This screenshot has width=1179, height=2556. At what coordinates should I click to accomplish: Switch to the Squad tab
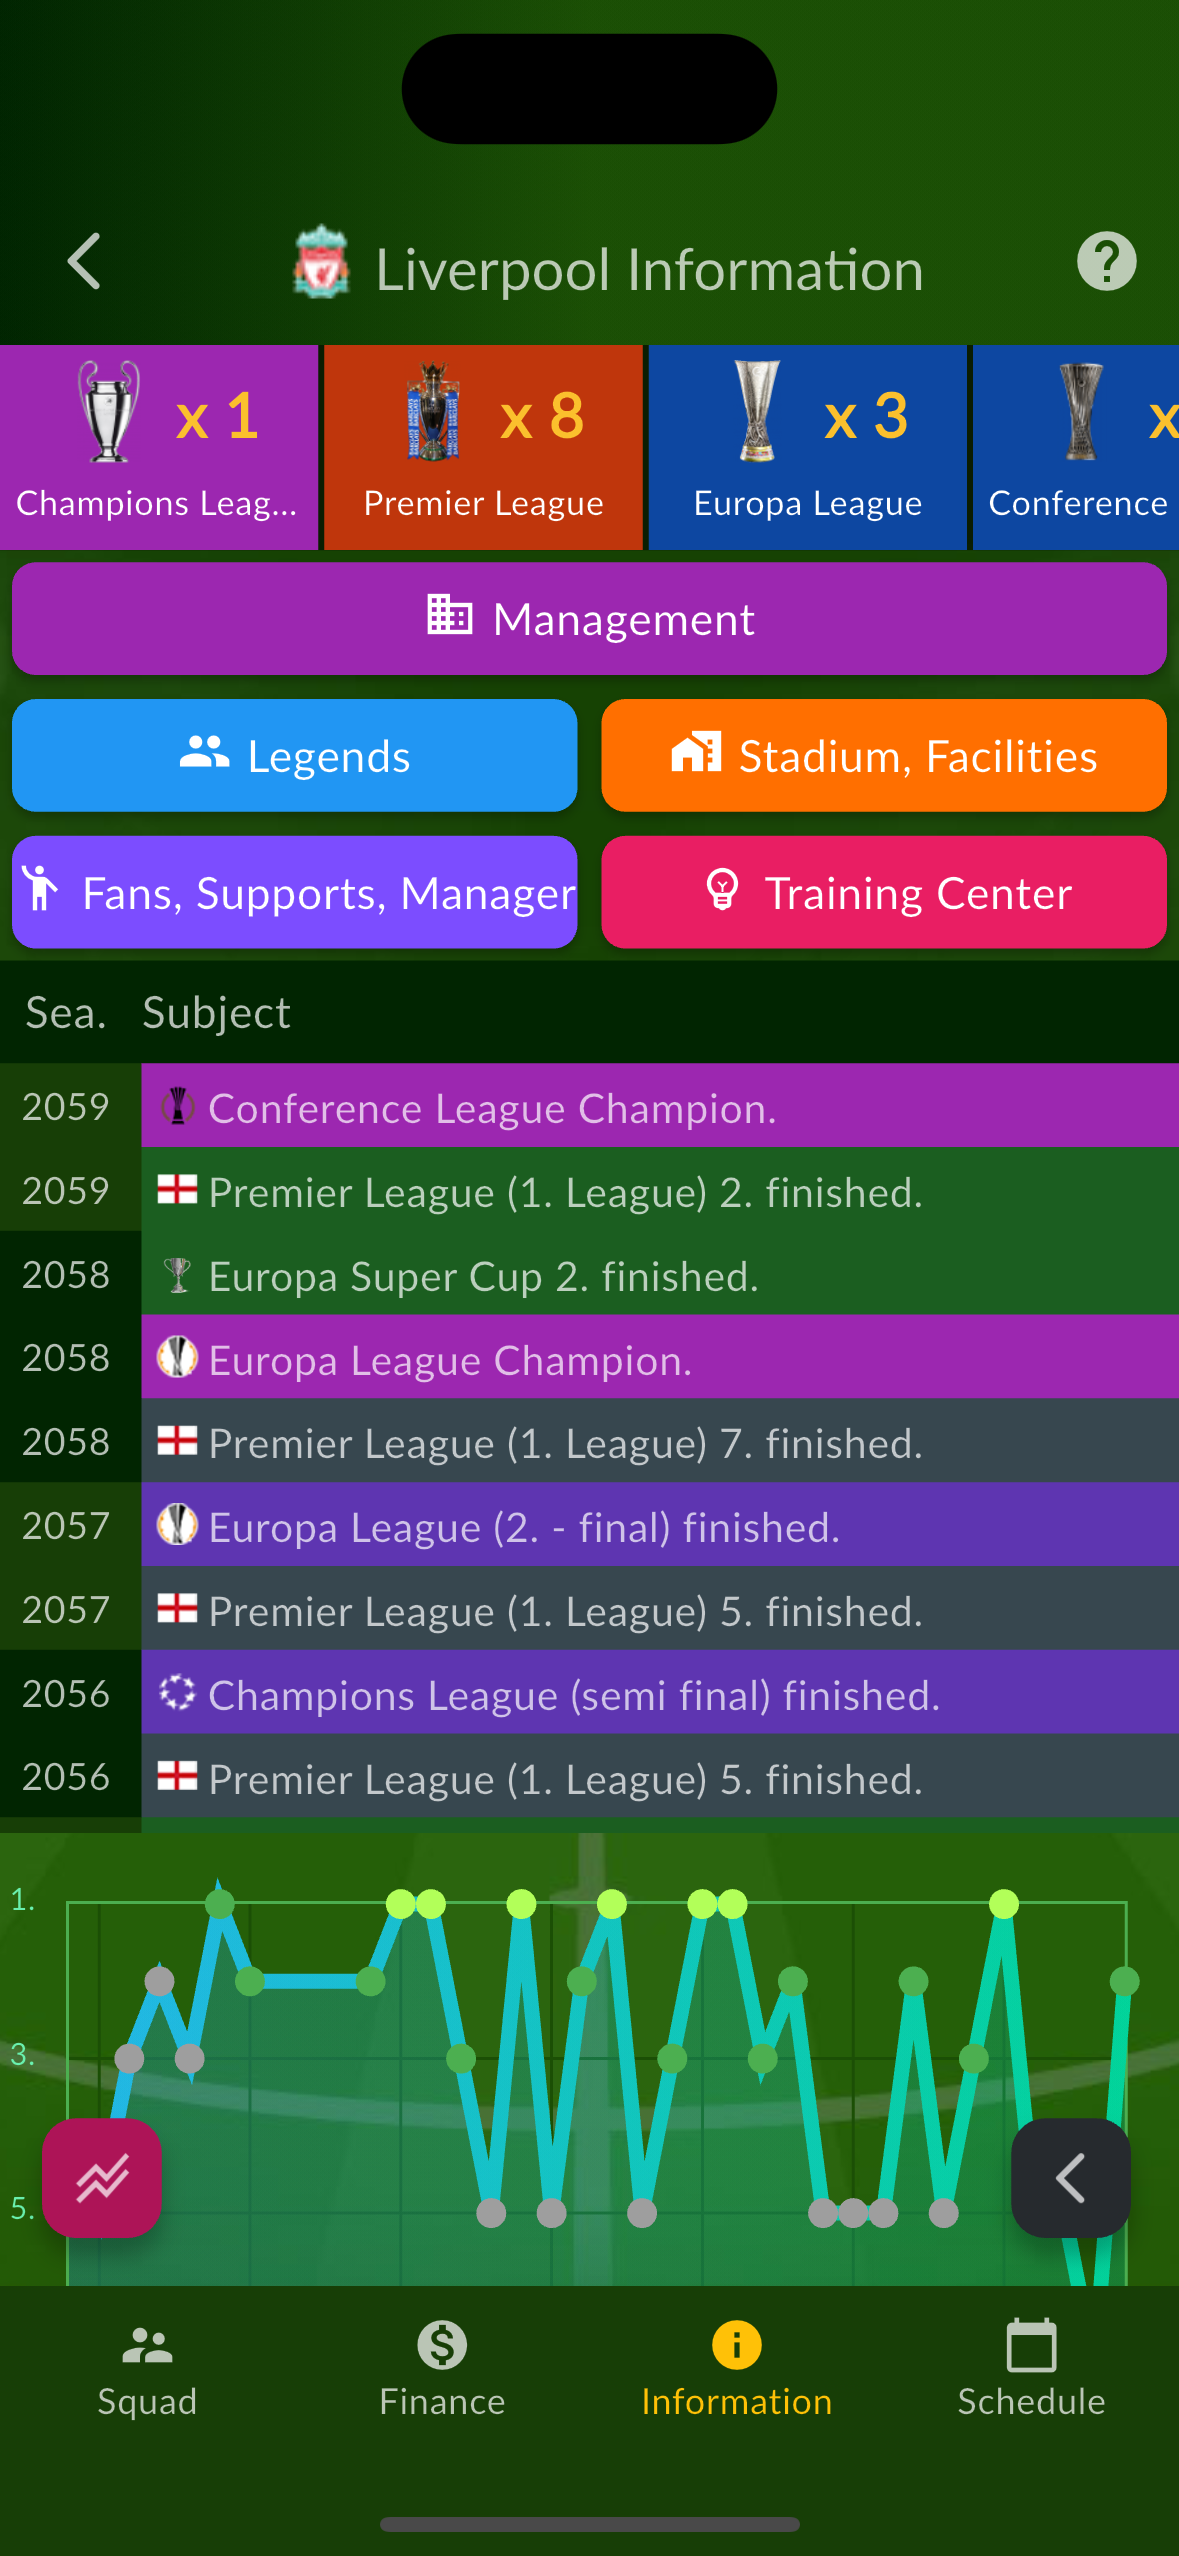point(147,2370)
